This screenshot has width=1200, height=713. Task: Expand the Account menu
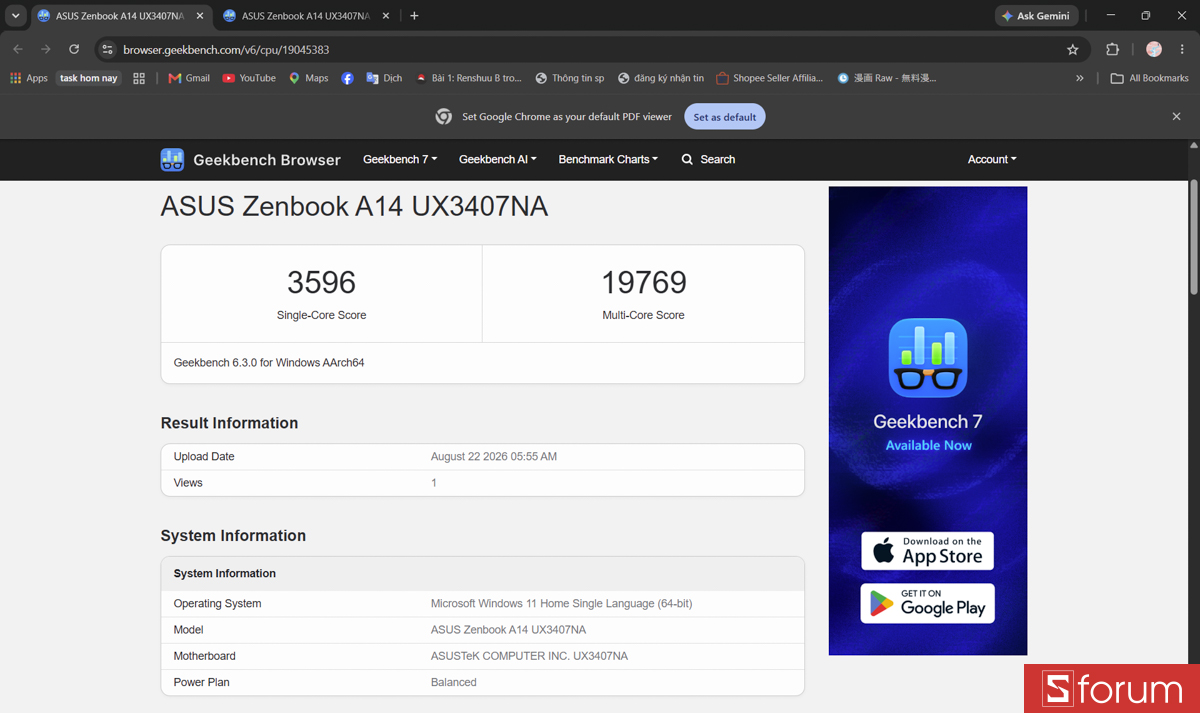click(992, 160)
